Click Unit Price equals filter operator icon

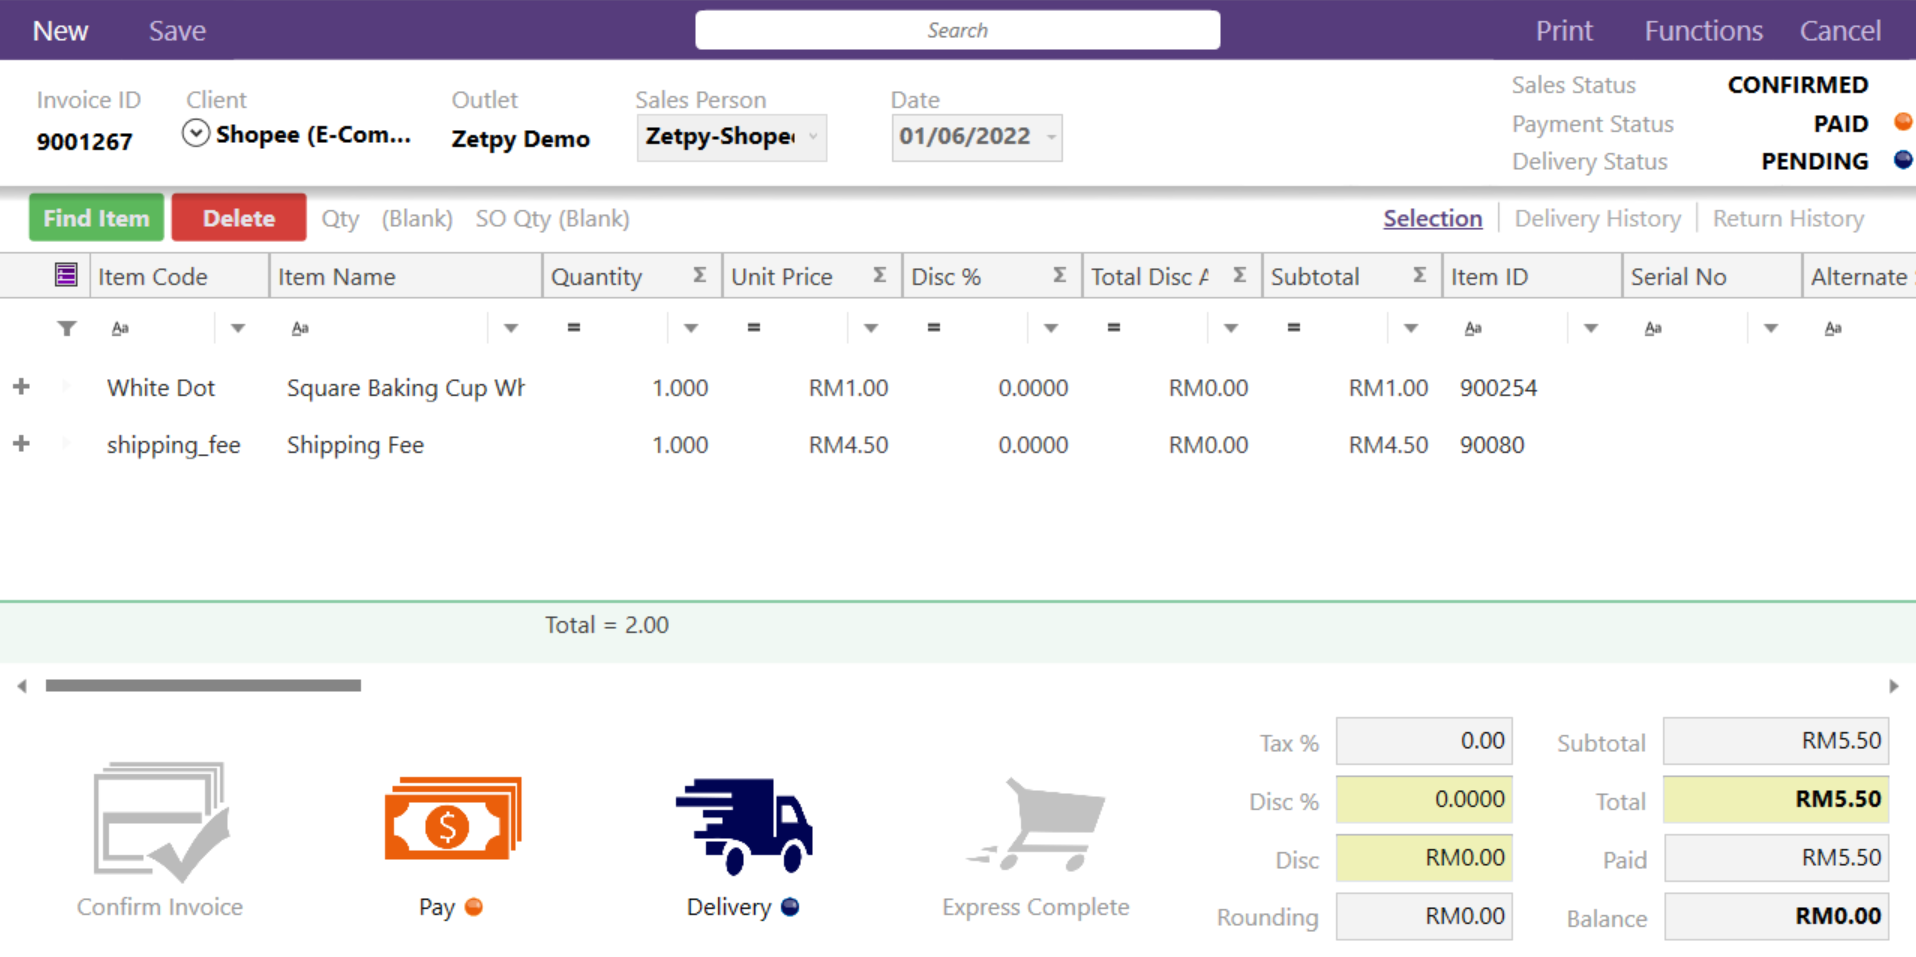754,327
